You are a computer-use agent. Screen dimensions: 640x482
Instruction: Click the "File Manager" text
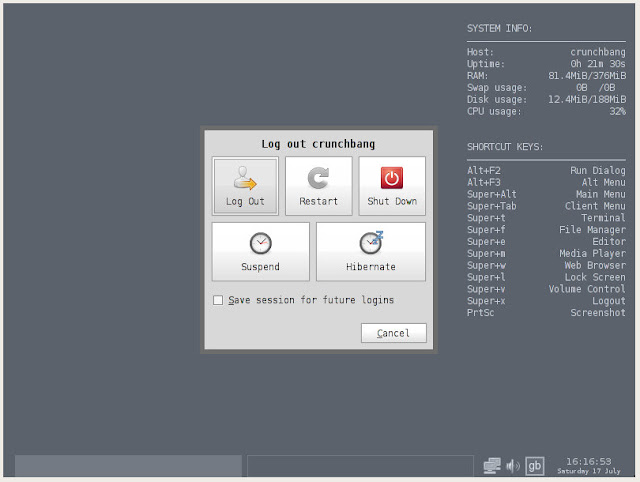coord(592,230)
